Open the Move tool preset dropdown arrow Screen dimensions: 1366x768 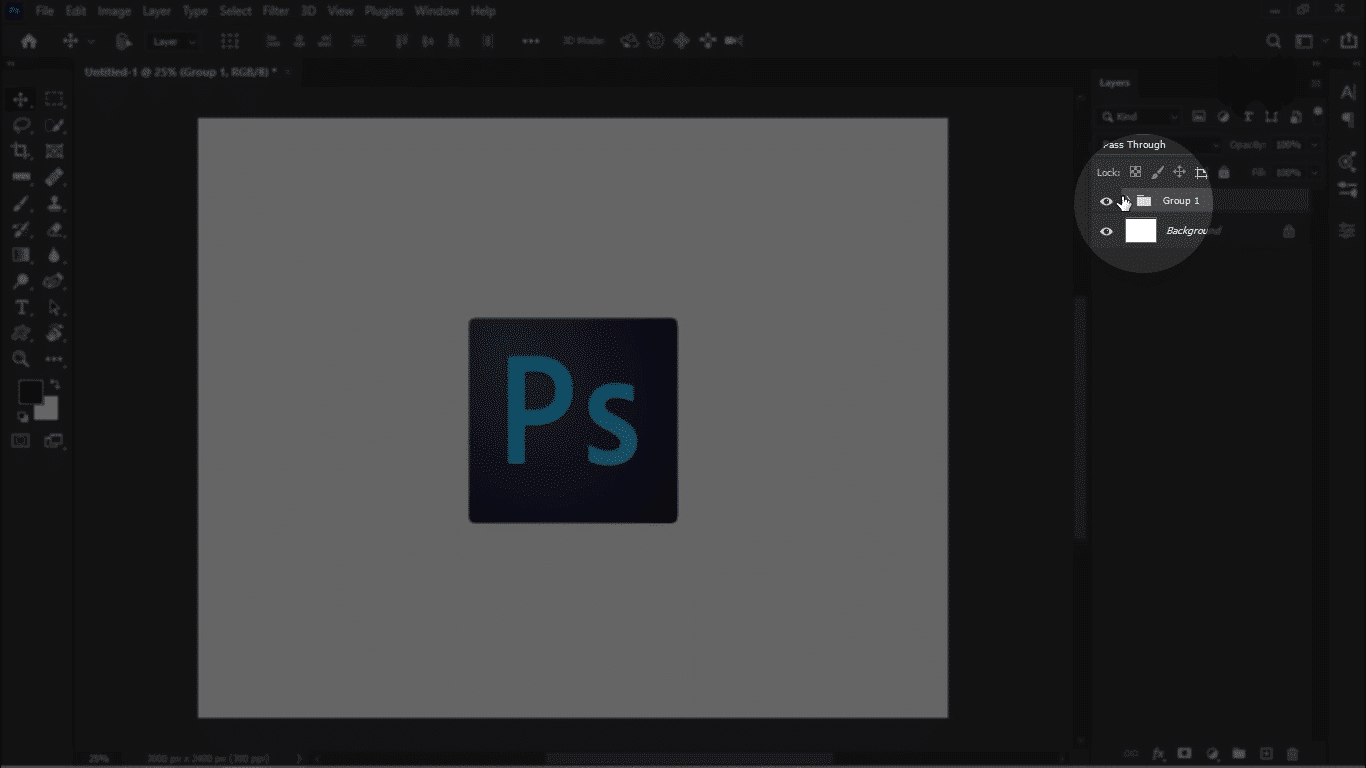(x=91, y=42)
